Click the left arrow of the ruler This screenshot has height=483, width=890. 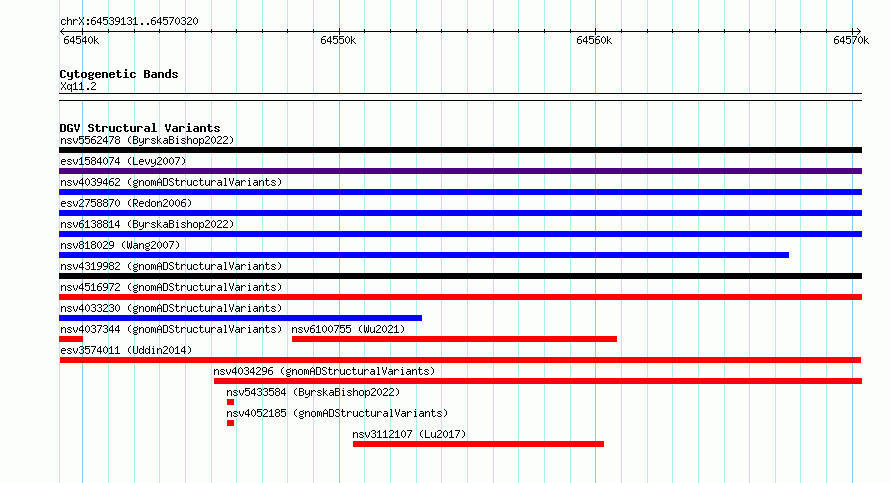[x=62, y=32]
